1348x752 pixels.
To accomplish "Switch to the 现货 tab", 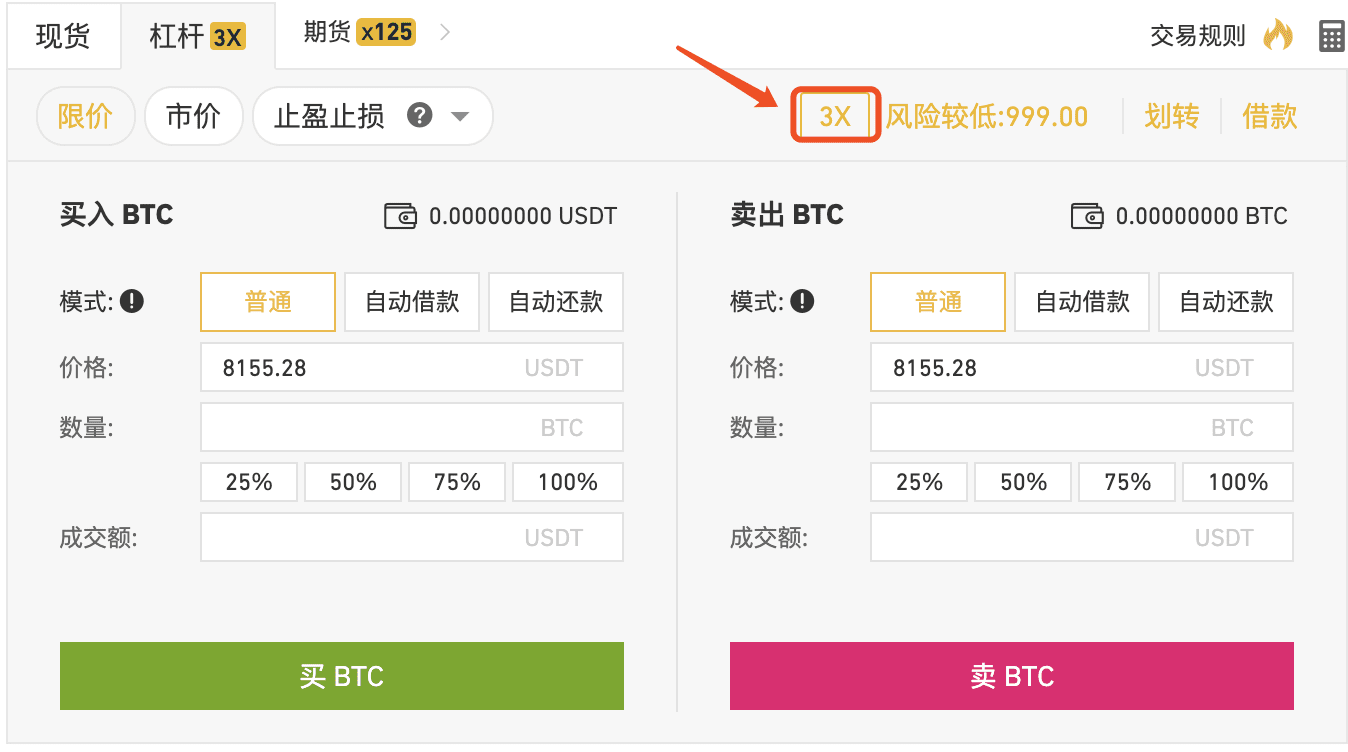I will 63,36.
